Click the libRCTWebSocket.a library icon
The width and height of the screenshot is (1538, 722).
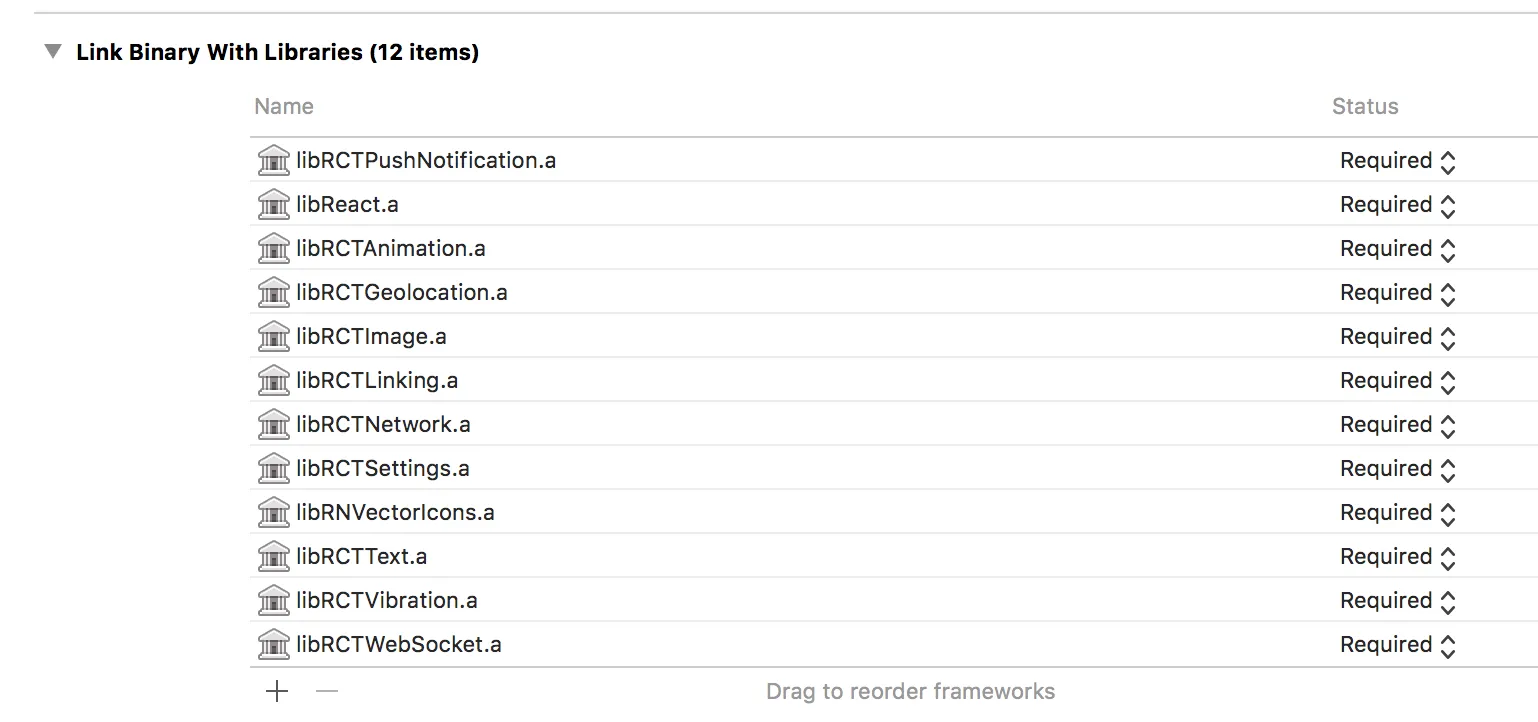pyautogui.click(x=273, y=645)
